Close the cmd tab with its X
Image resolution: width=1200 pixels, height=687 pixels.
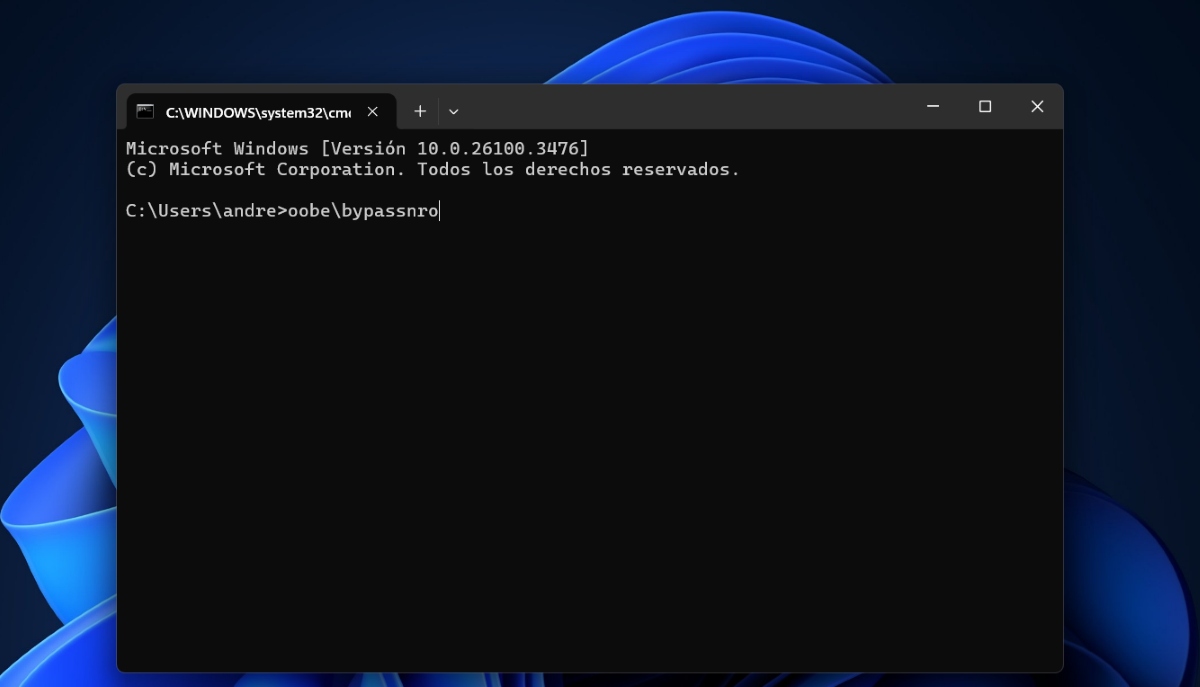pyautogui.click(x=373, y=111)
